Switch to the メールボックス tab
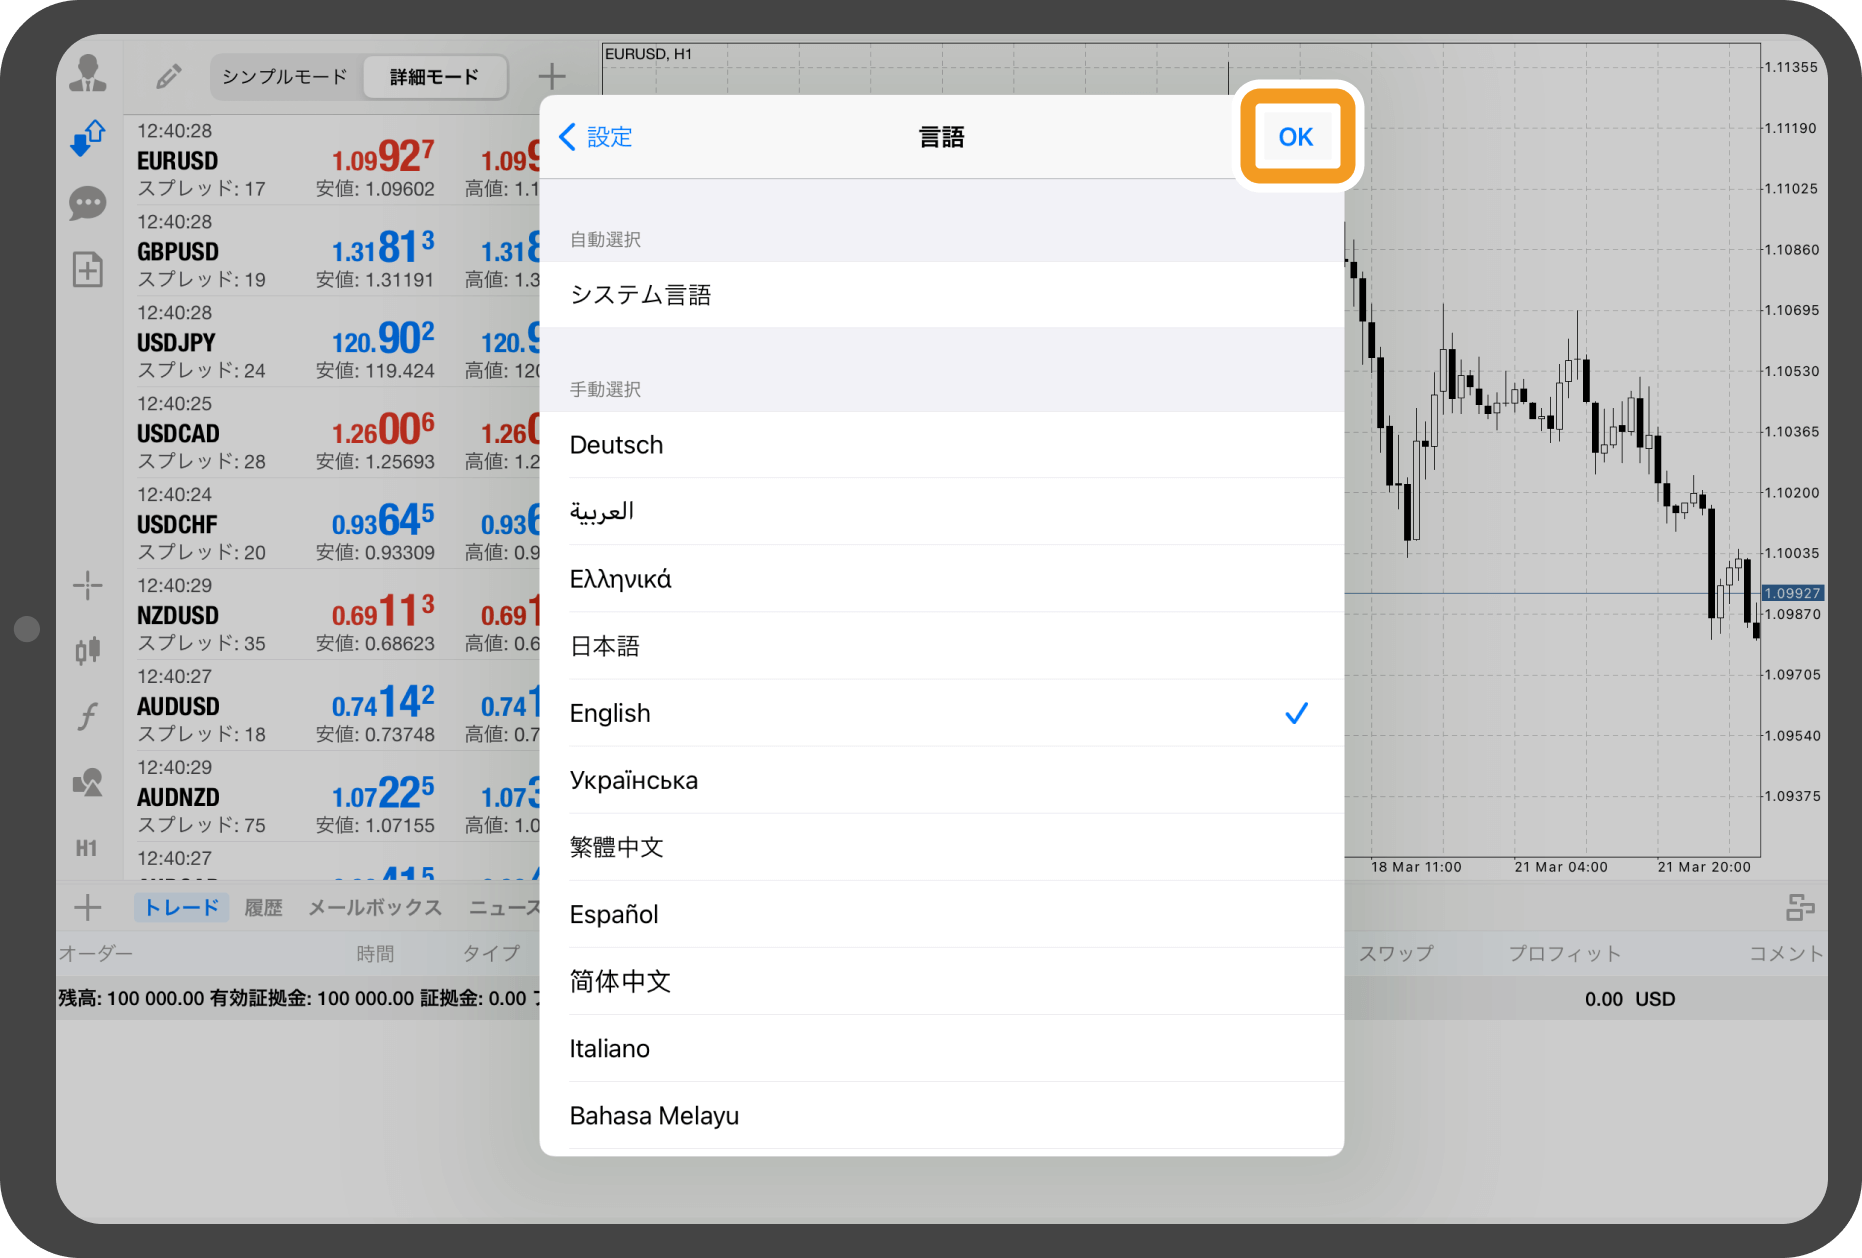 pos(374,907)
